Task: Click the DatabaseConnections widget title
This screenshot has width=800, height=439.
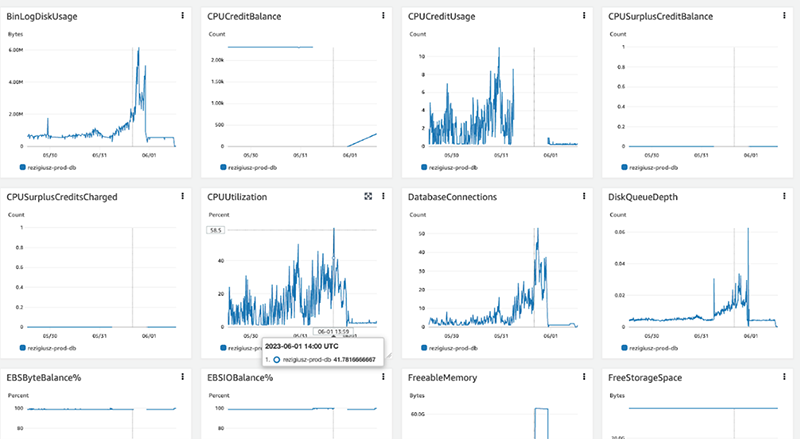Action: 452,197
